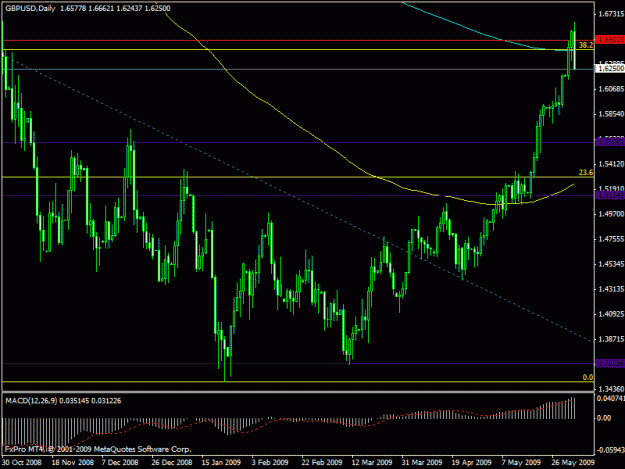Click the purple price tag below 1.38715
This screenshot has width=625, height=469.
[x=610, y=363]
